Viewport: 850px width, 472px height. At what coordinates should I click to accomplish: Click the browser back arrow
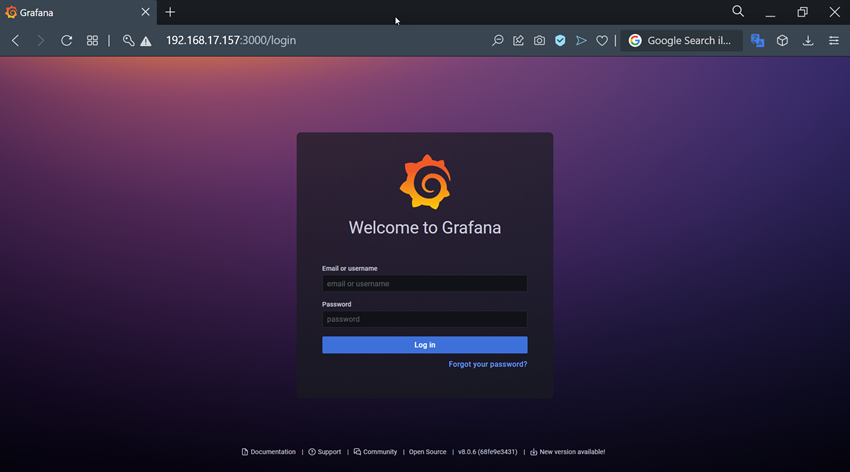pyautogui.click(x=15, y=41)
